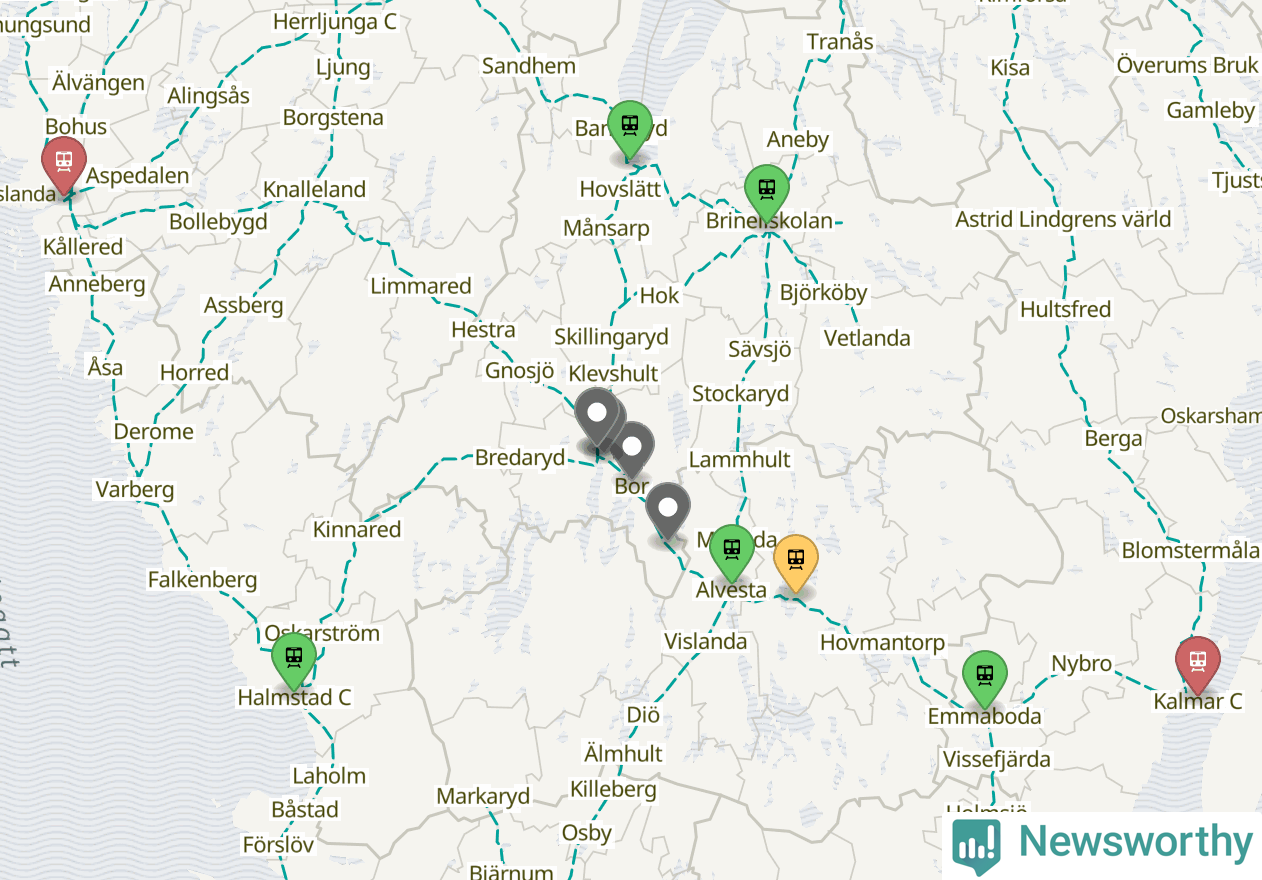Click the grey marker southeast of Bor

coord(668,507)
